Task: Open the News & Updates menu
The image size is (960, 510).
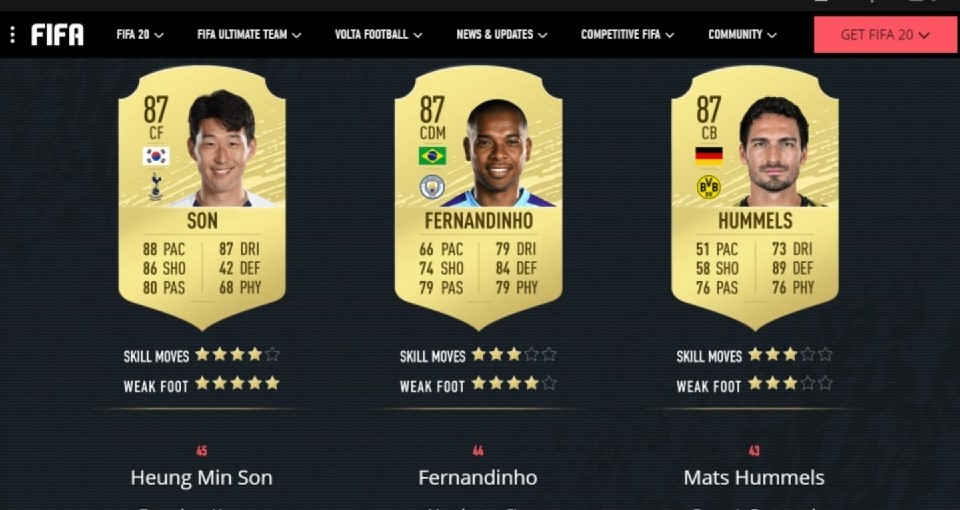Action: [501, 35]
